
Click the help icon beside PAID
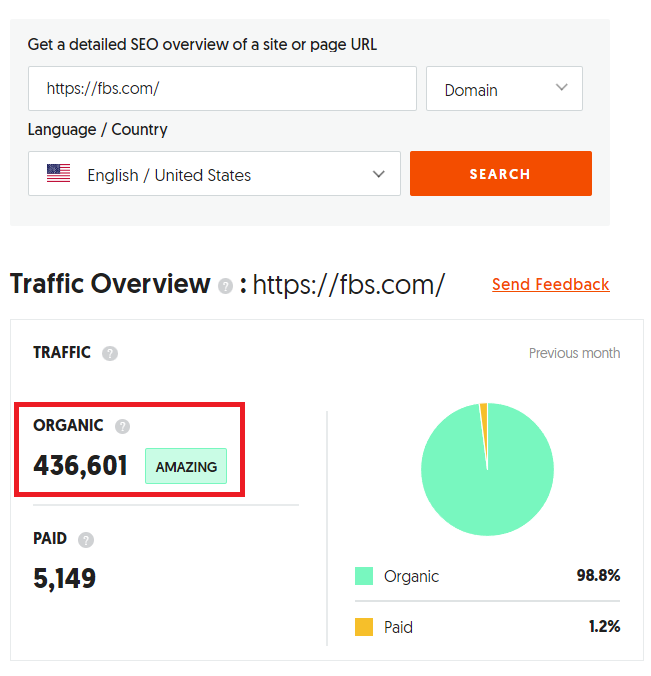86,540
